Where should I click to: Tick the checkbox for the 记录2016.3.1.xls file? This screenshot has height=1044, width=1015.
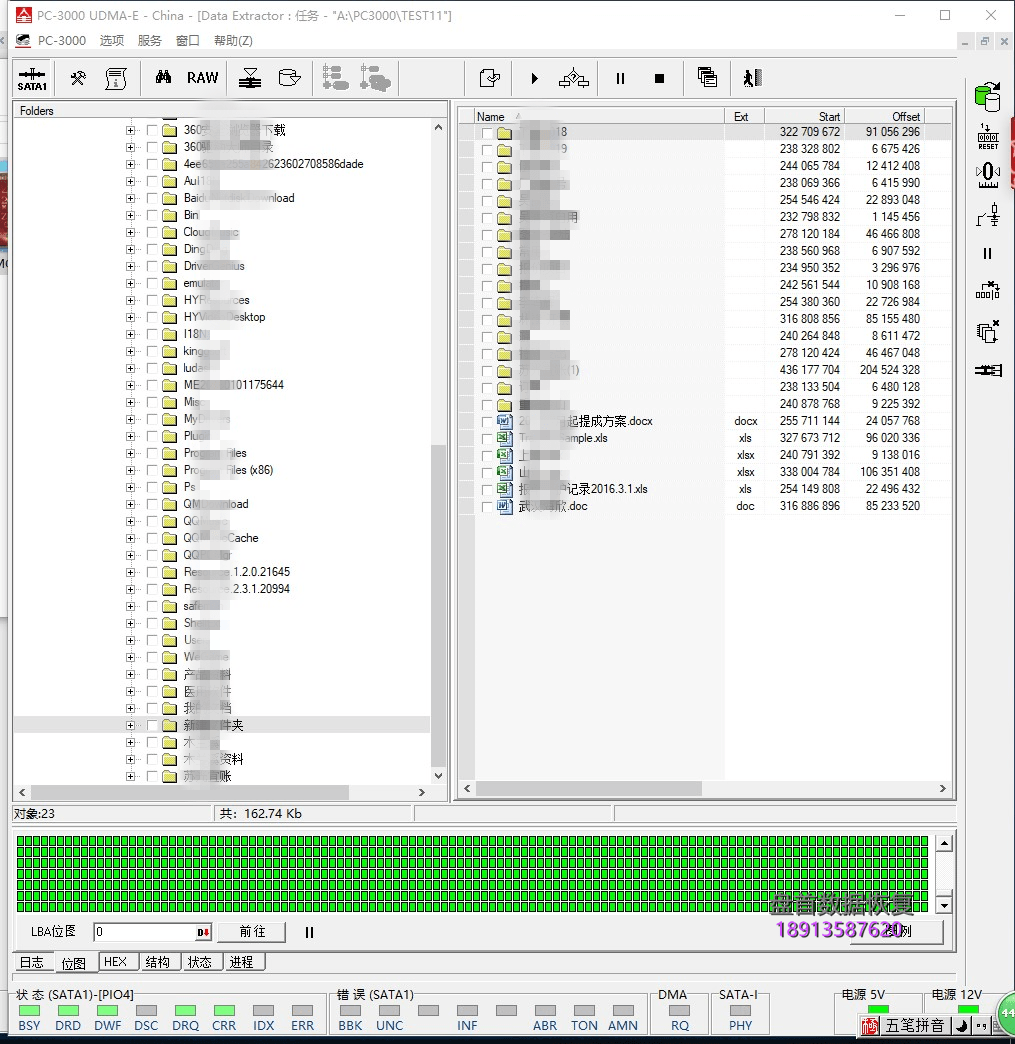pos(487,489)
